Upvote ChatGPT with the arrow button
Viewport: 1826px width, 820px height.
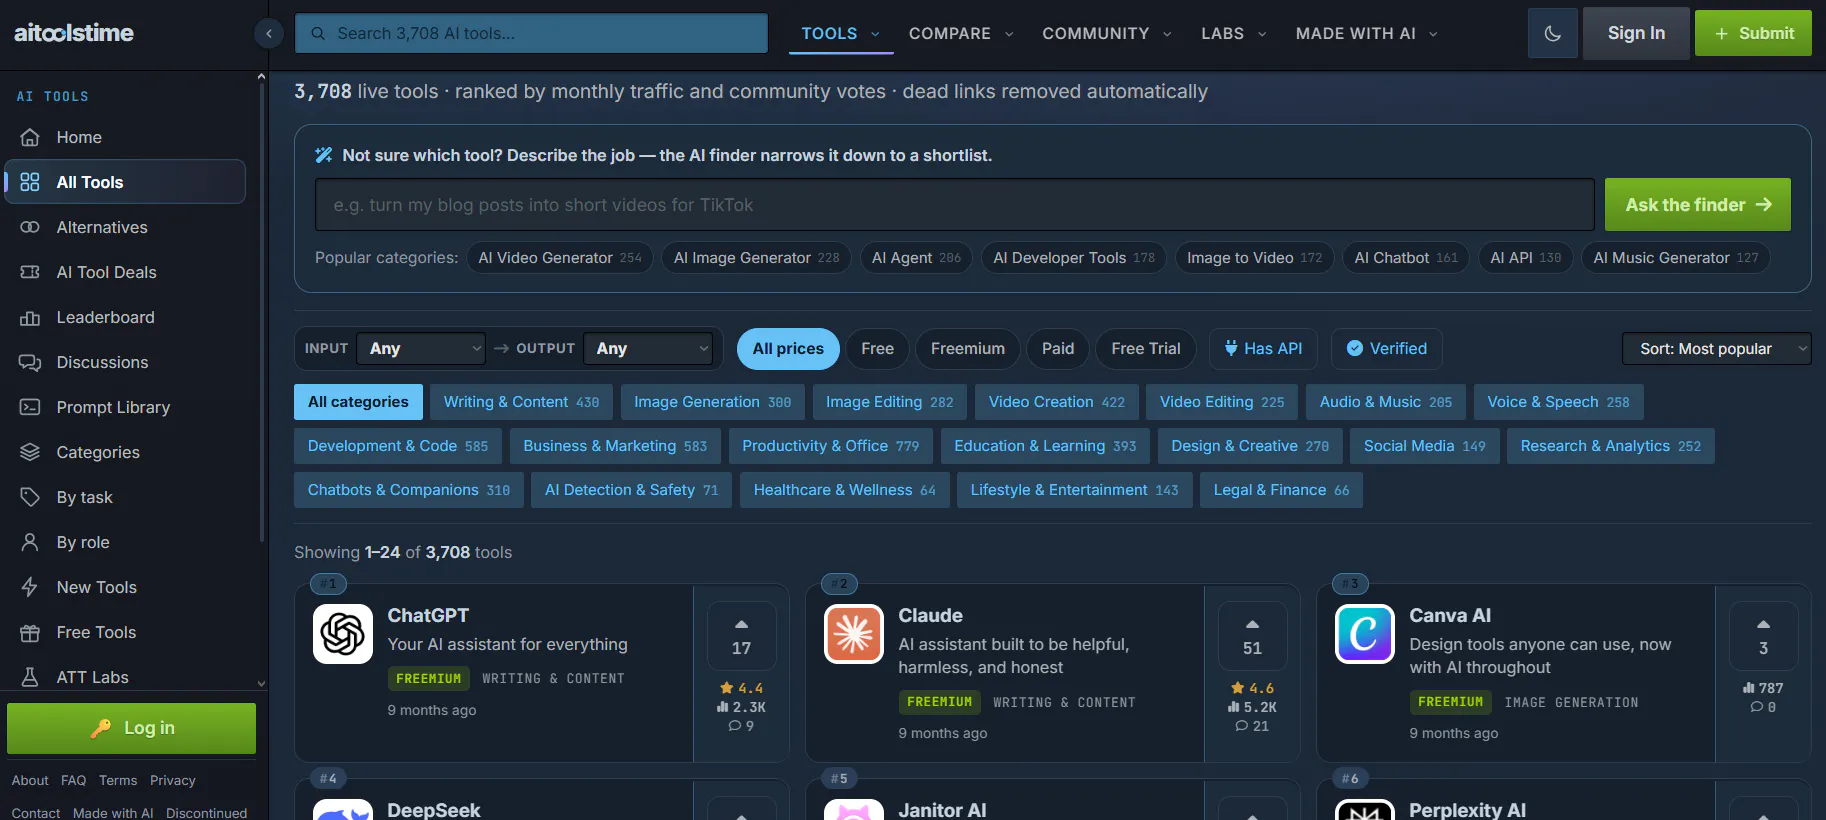741,636
